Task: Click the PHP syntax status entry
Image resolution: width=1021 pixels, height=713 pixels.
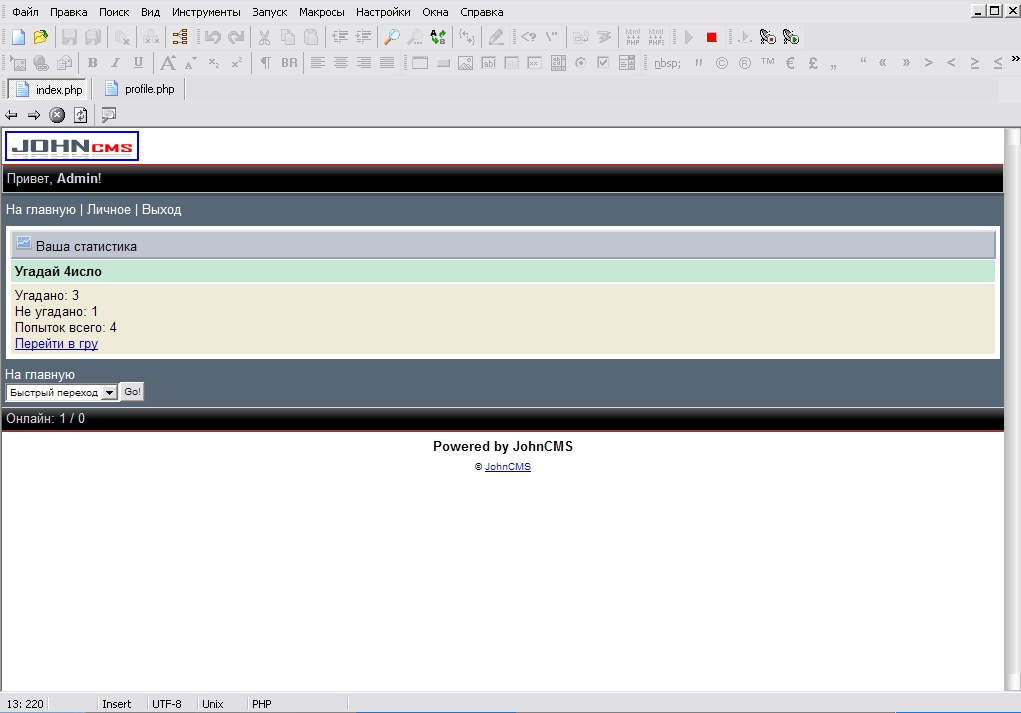Action: pos(262,704)
